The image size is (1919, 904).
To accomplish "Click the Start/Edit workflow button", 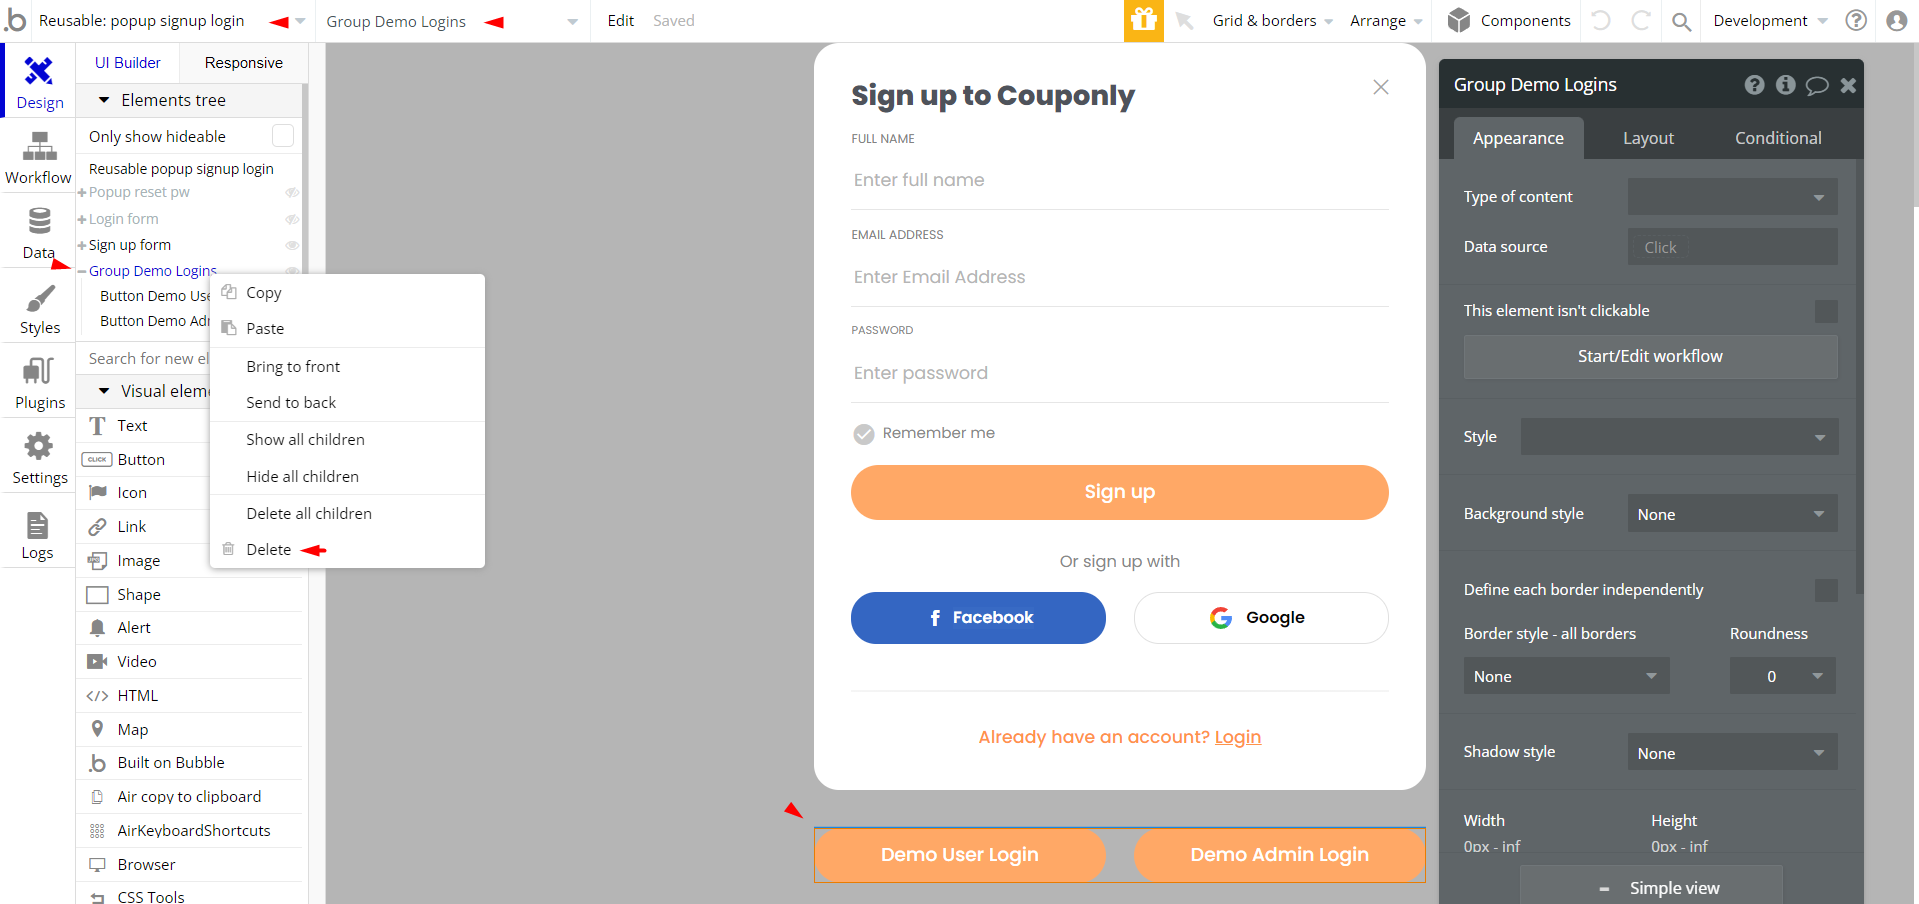I will [1650, 357].
